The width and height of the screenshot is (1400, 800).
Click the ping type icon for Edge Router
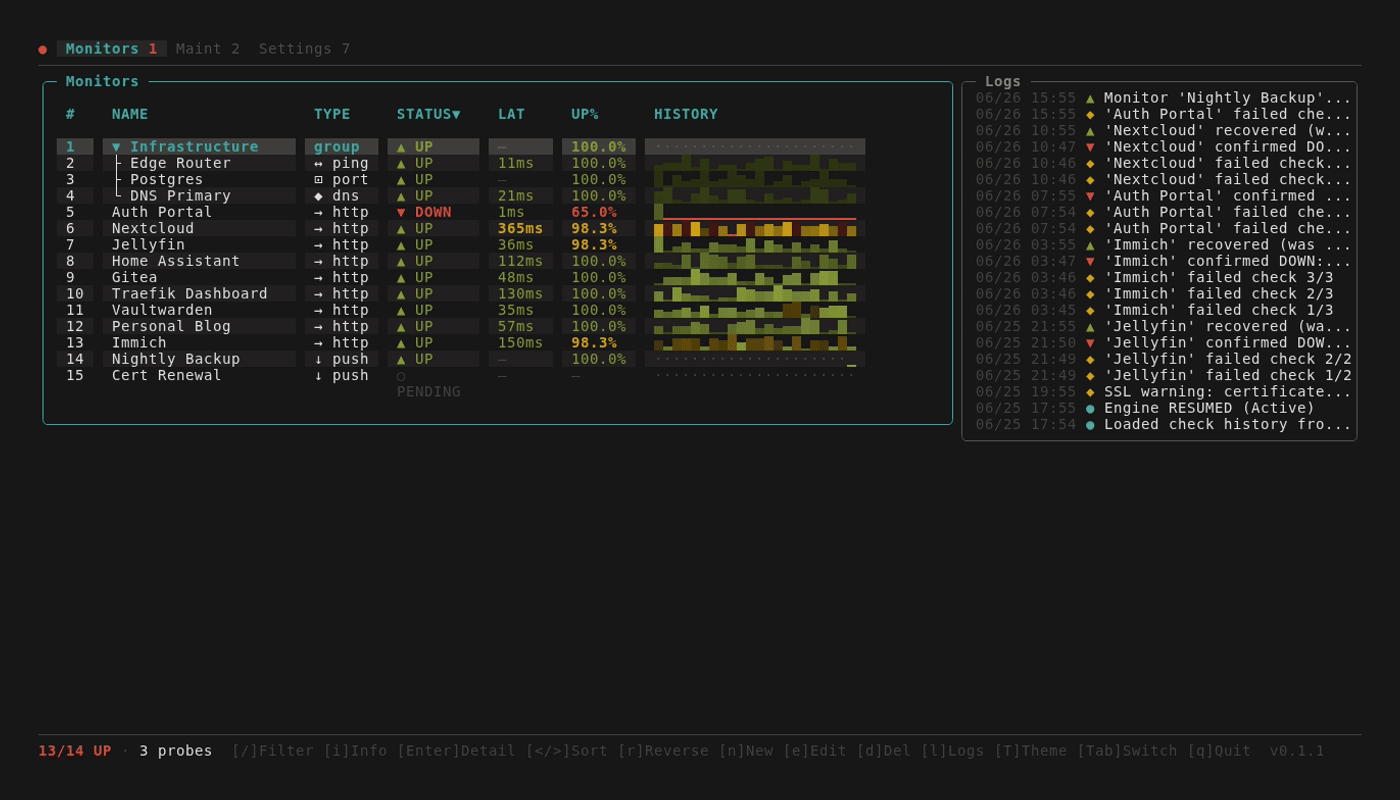[319, 163]
